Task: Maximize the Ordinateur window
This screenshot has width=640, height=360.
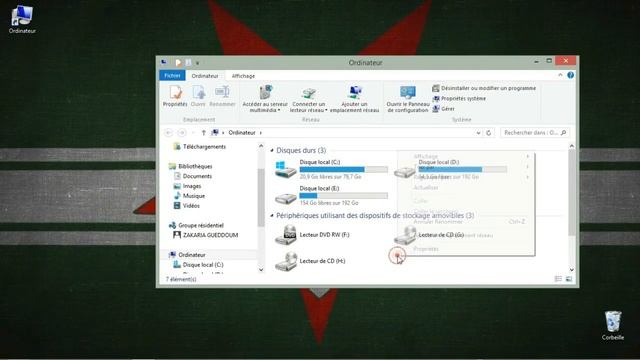Action: [x=549, y=61]
